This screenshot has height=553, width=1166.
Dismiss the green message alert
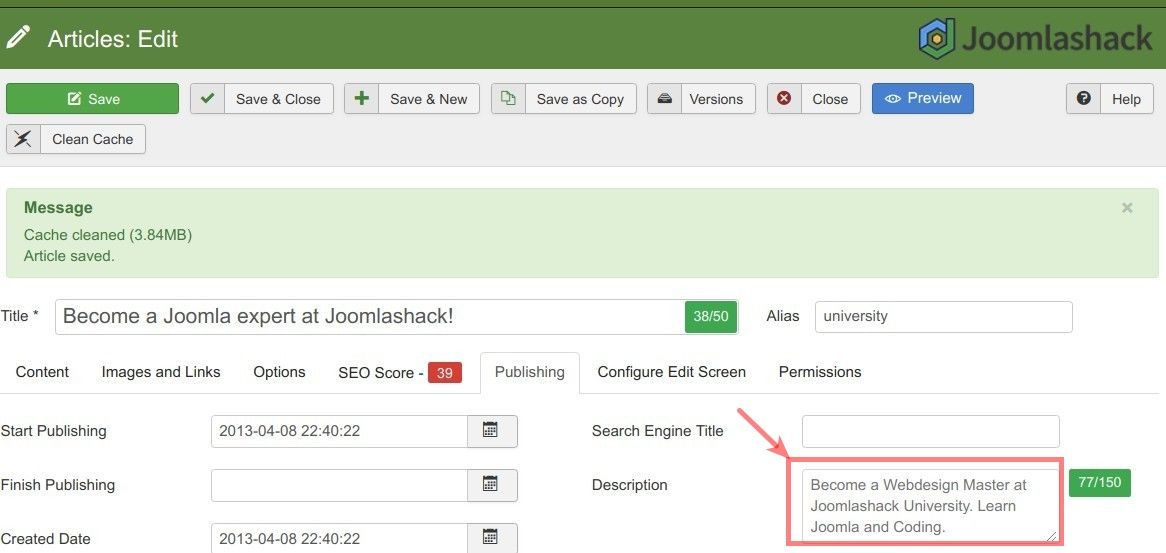click(x=1127, y=207)
